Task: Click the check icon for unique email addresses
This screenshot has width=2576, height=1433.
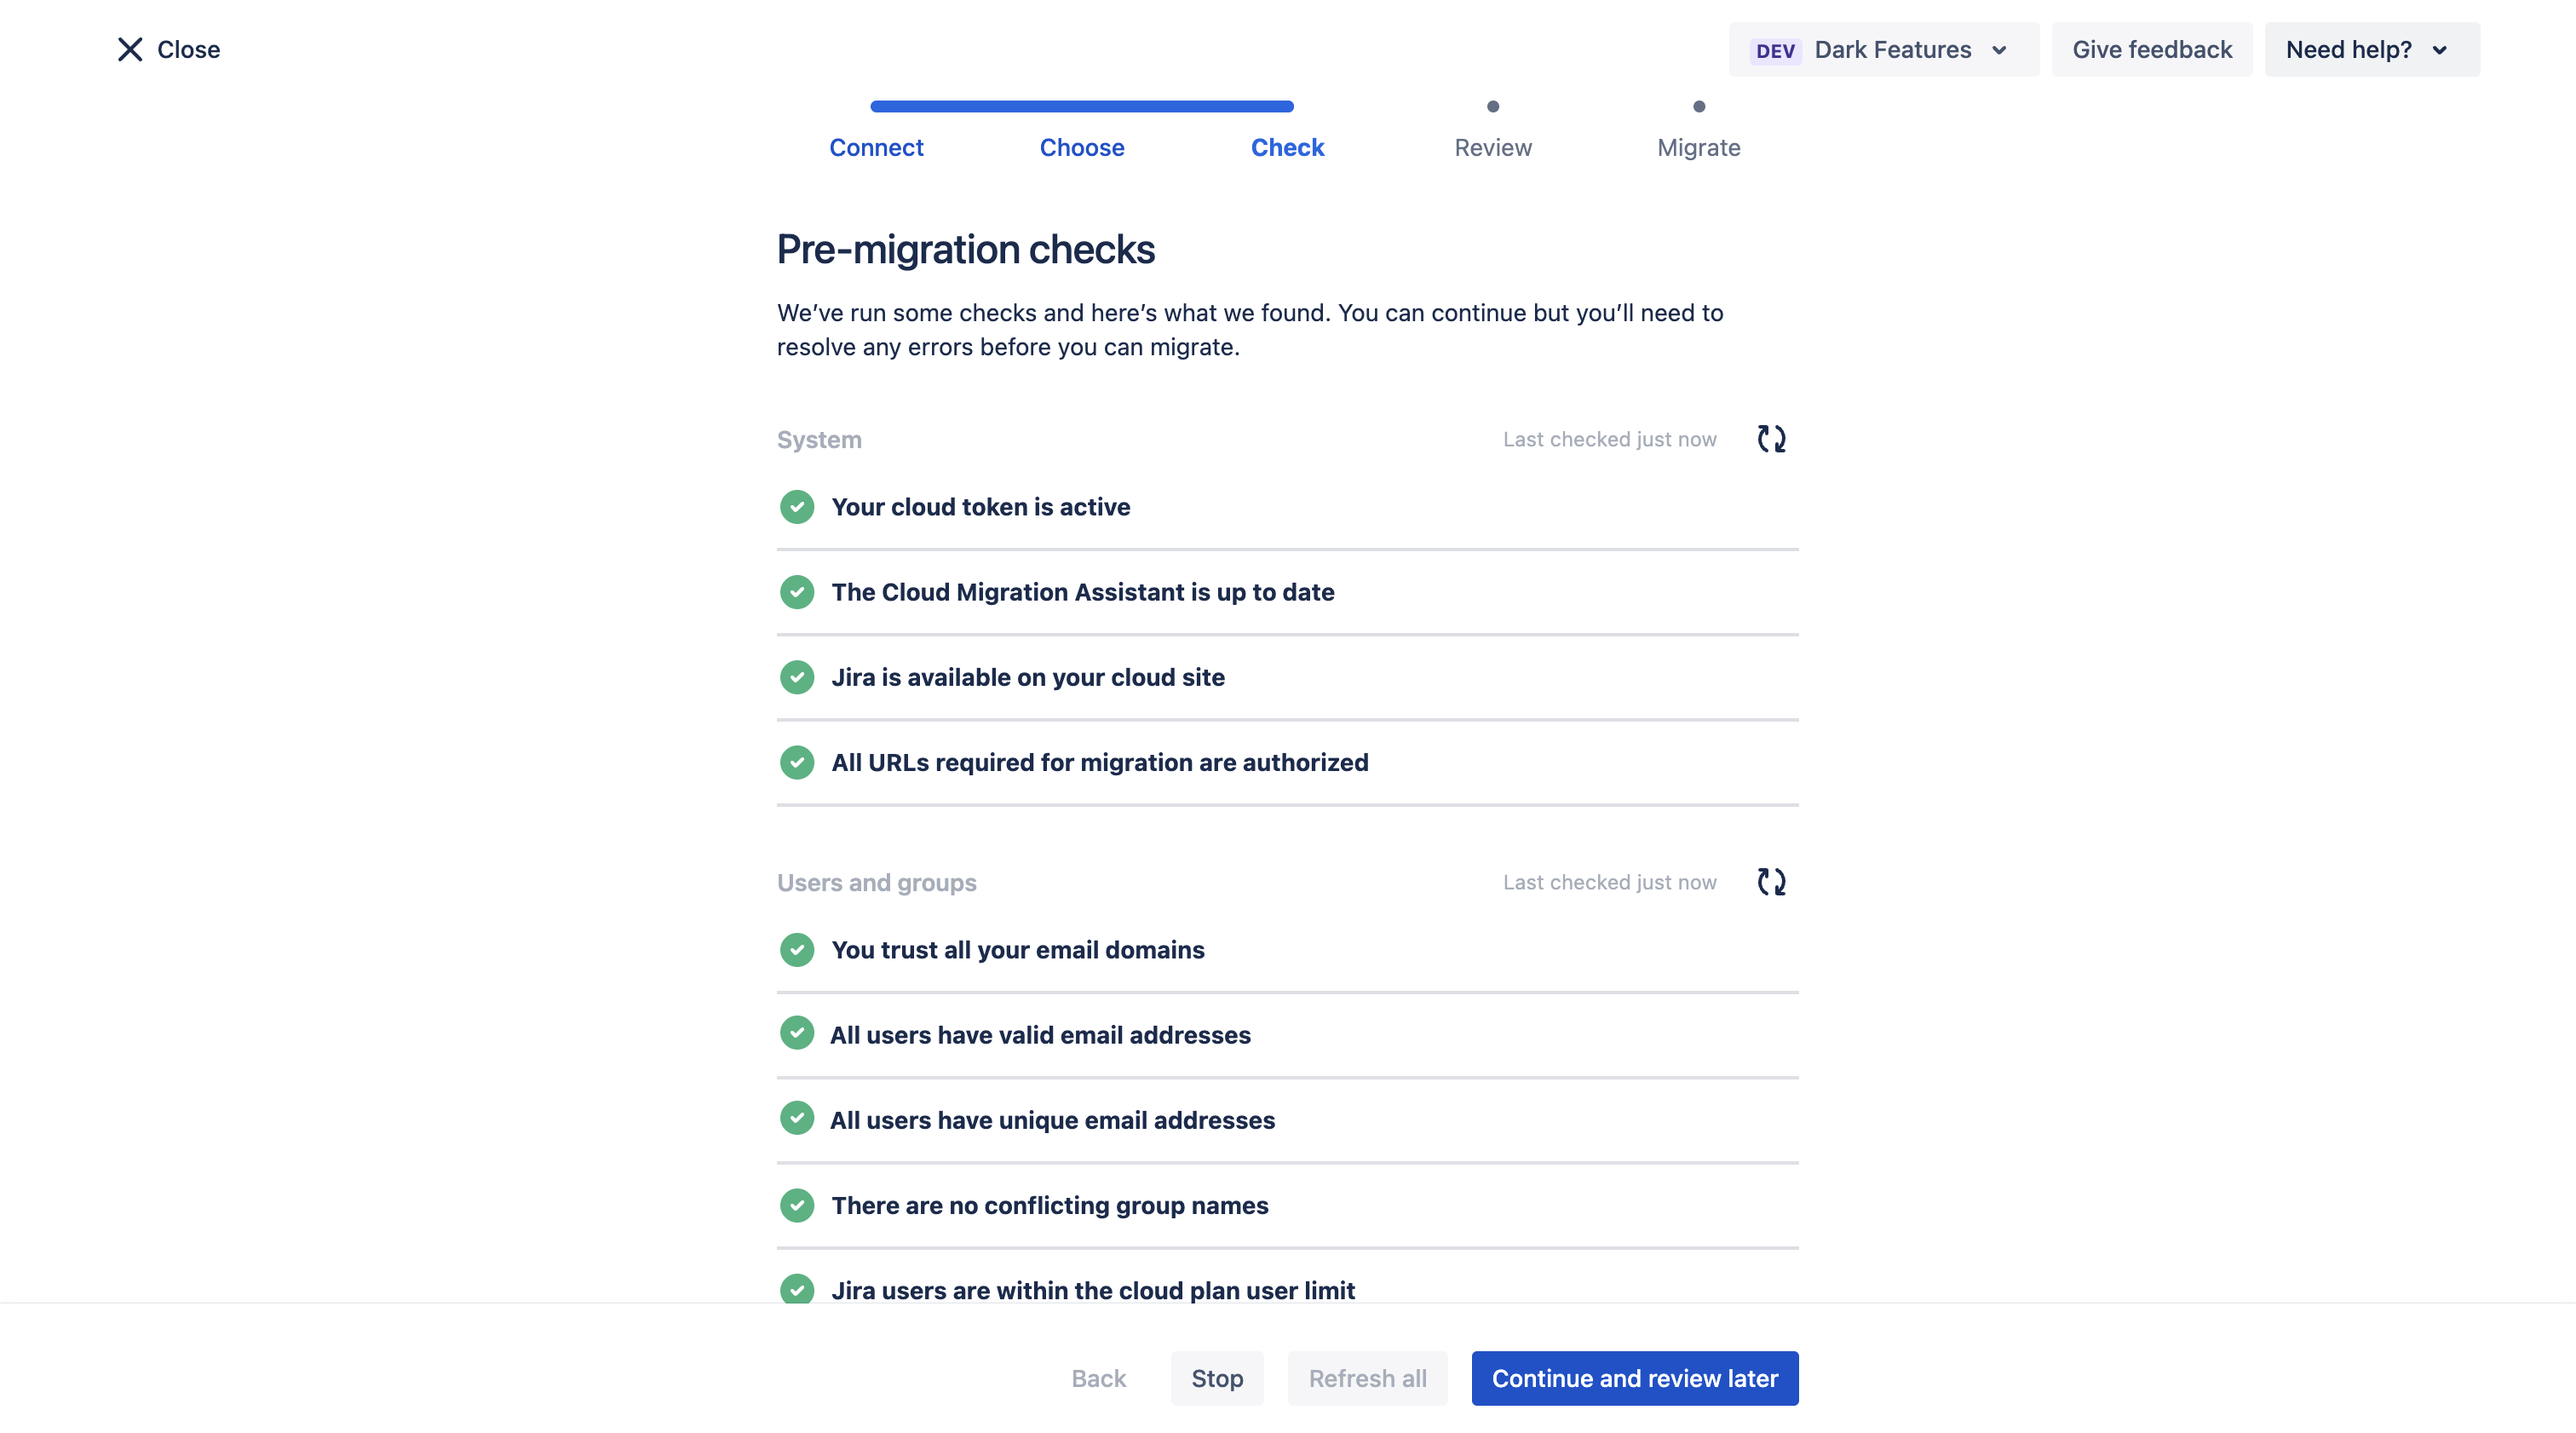Action: click(797, 1119)
